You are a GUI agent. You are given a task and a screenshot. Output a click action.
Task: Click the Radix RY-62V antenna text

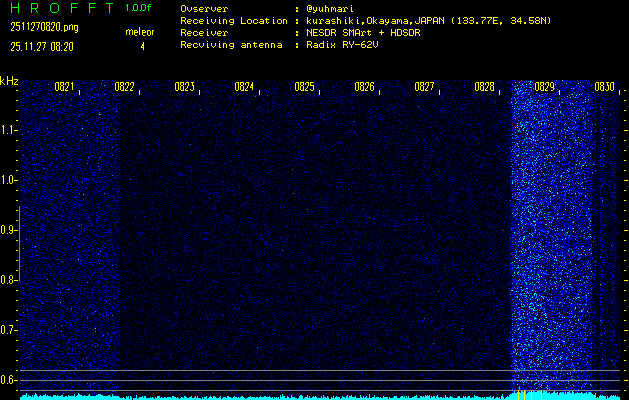tap(342, 45)
